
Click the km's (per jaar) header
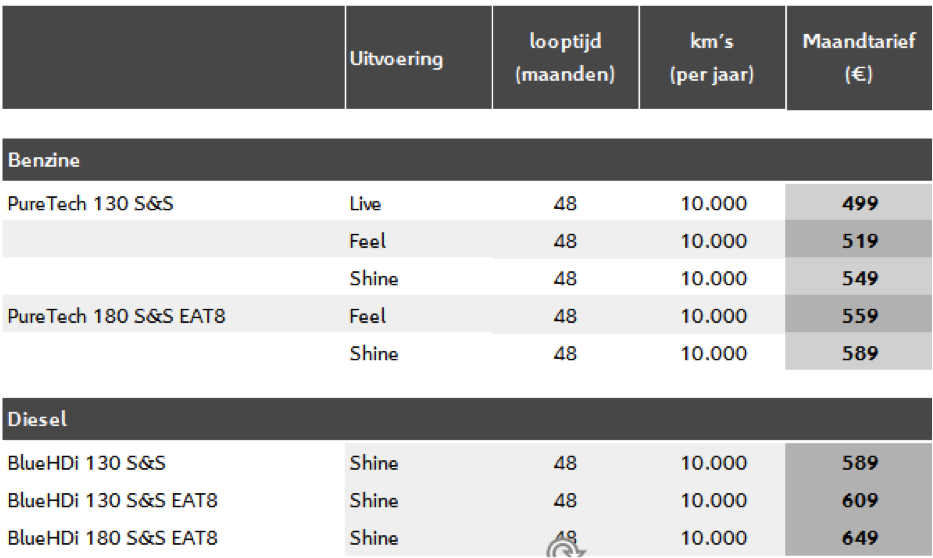(712, 58)
